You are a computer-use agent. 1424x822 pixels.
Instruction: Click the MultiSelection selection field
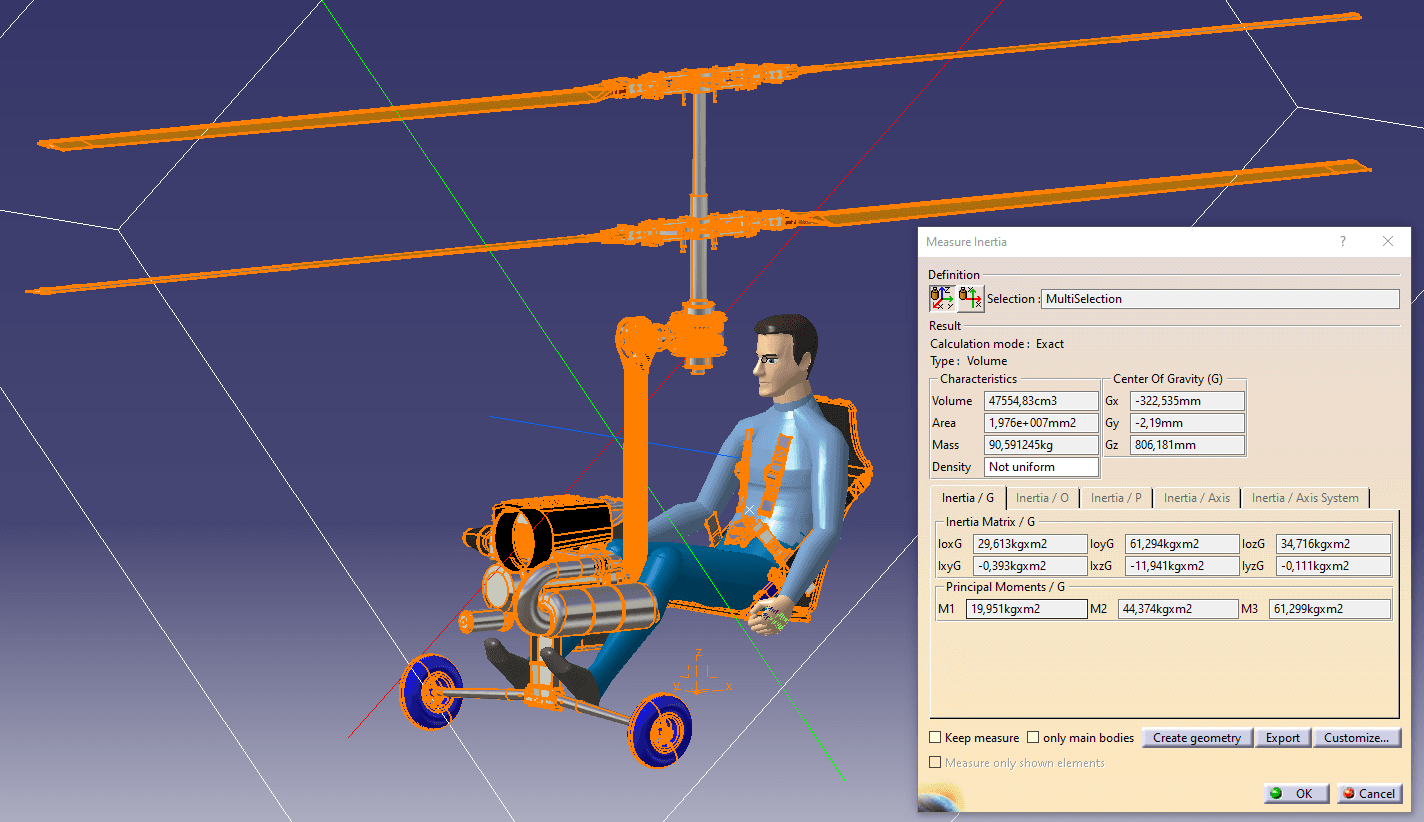click(1219, 299)
